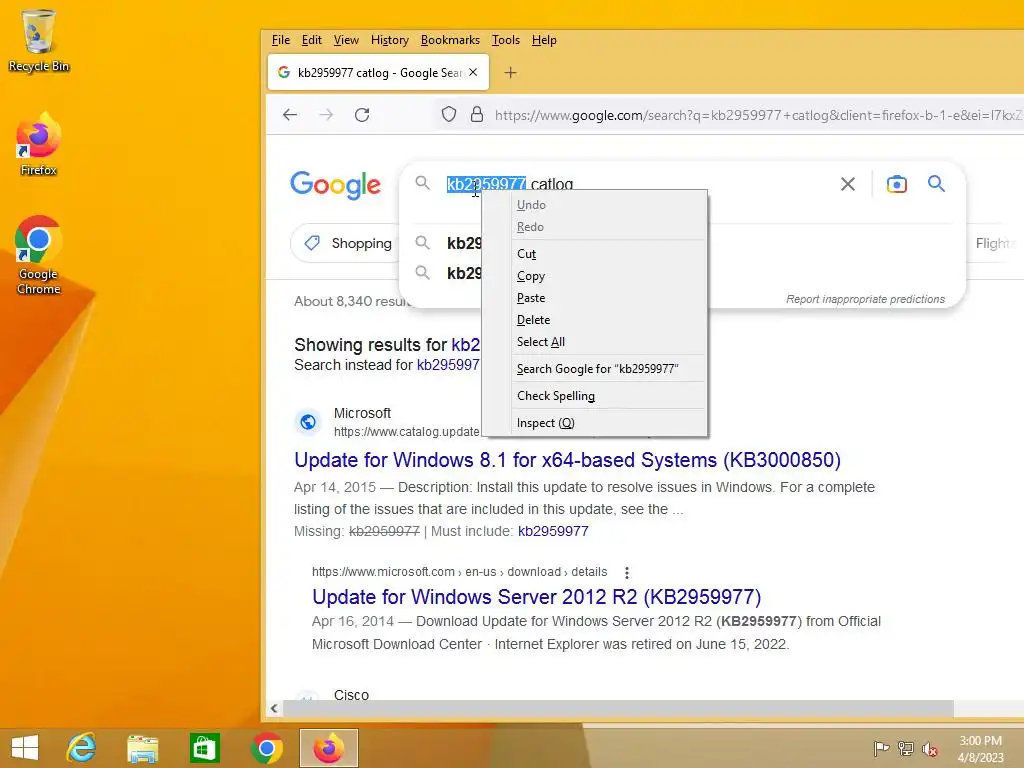The image size is (1024, 768).
Task: Open the tracking protection shield icon
Action: click(449, 115)
